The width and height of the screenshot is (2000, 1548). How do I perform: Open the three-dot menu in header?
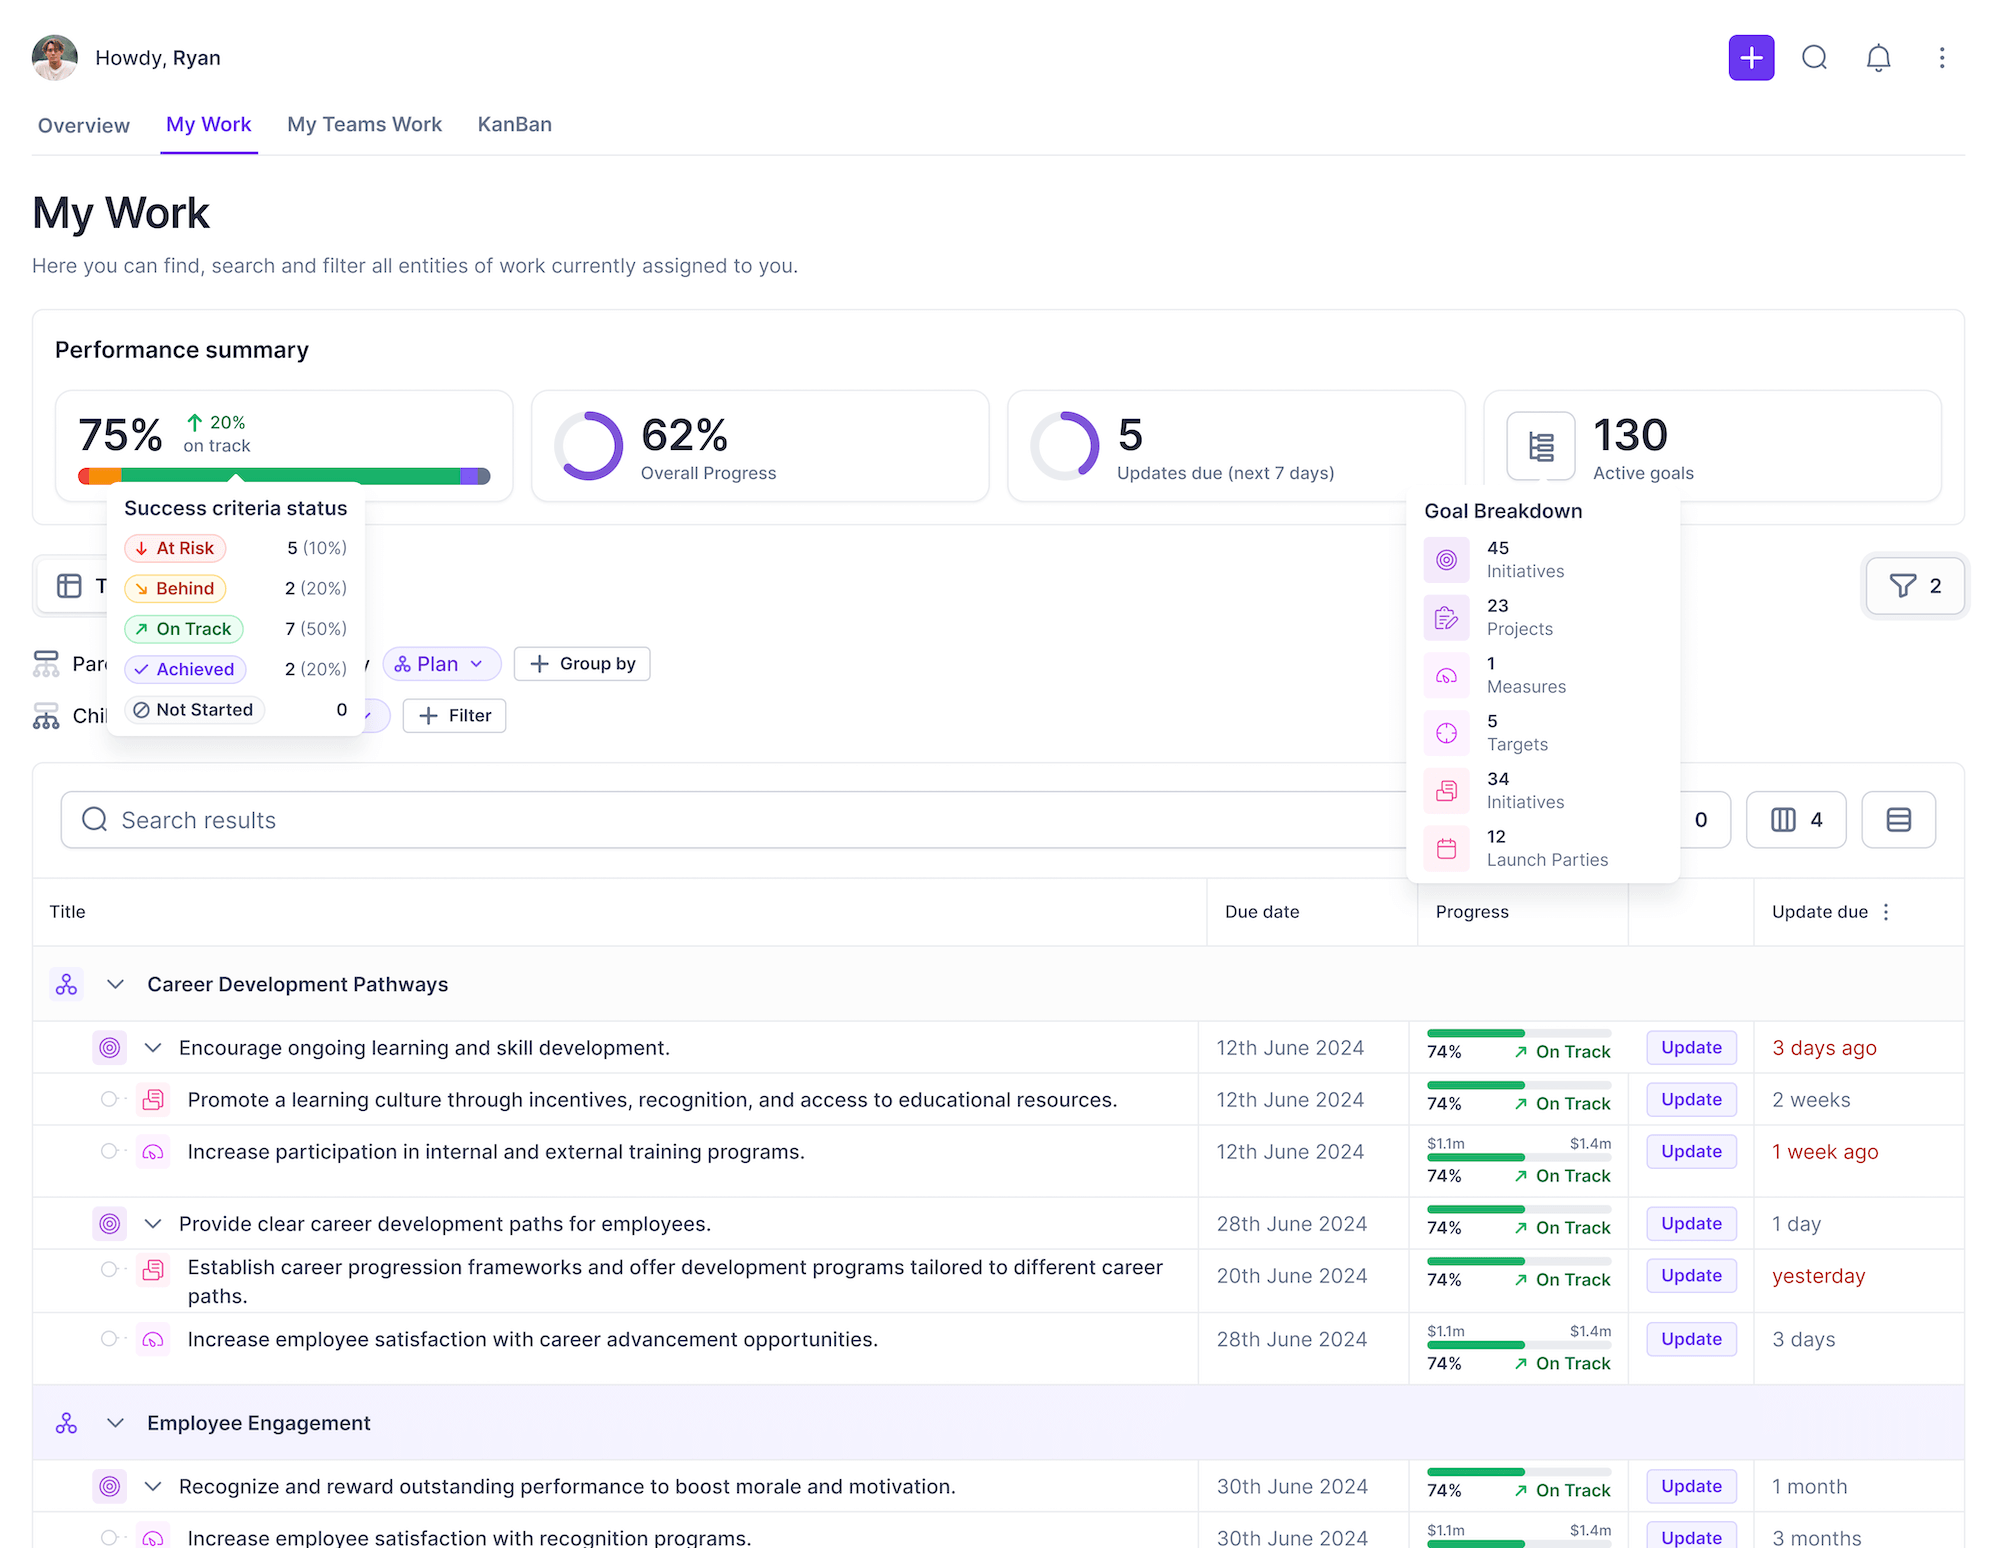coord(1941,58)
